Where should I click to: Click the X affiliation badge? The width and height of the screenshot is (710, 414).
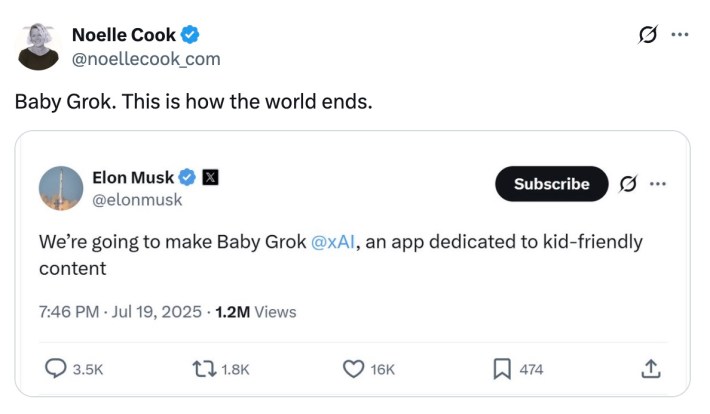pos(211,178)
